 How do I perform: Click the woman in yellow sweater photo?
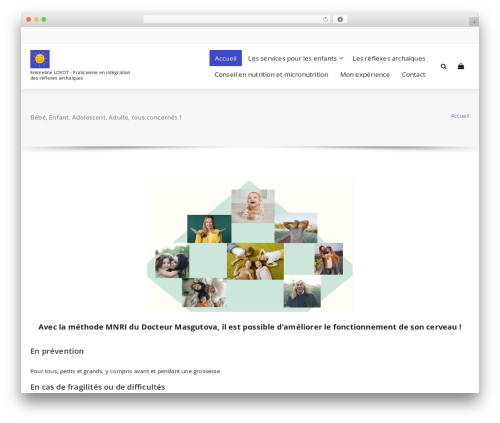point(209,229)
